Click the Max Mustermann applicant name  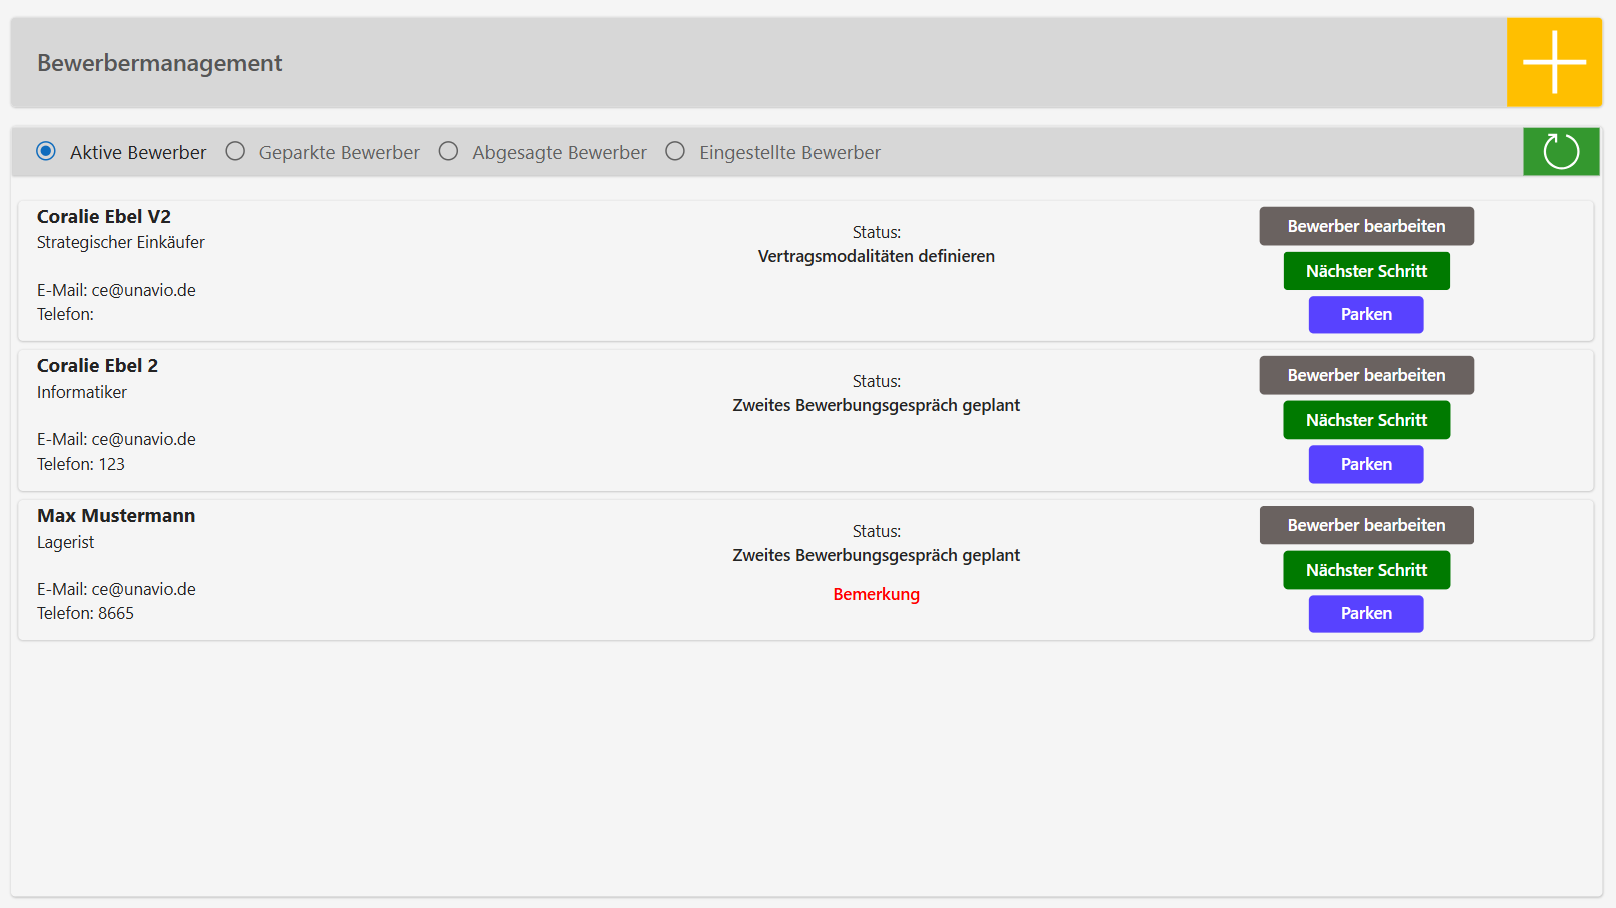[116, 516]
